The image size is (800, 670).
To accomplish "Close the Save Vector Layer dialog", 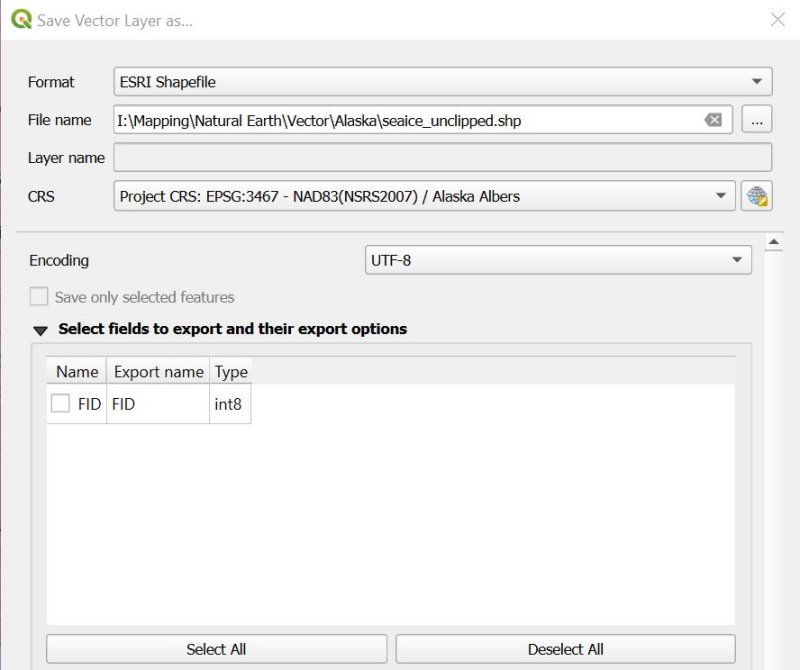I will [x=778, y=20].
